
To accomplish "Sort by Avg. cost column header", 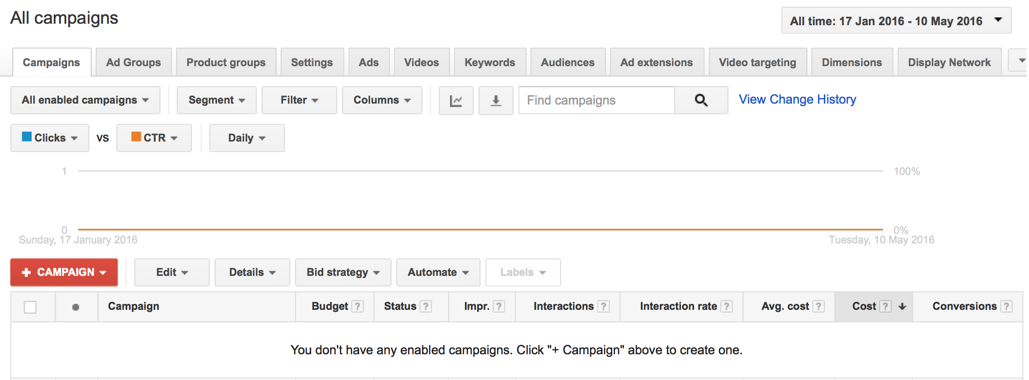I will (786, 306).
